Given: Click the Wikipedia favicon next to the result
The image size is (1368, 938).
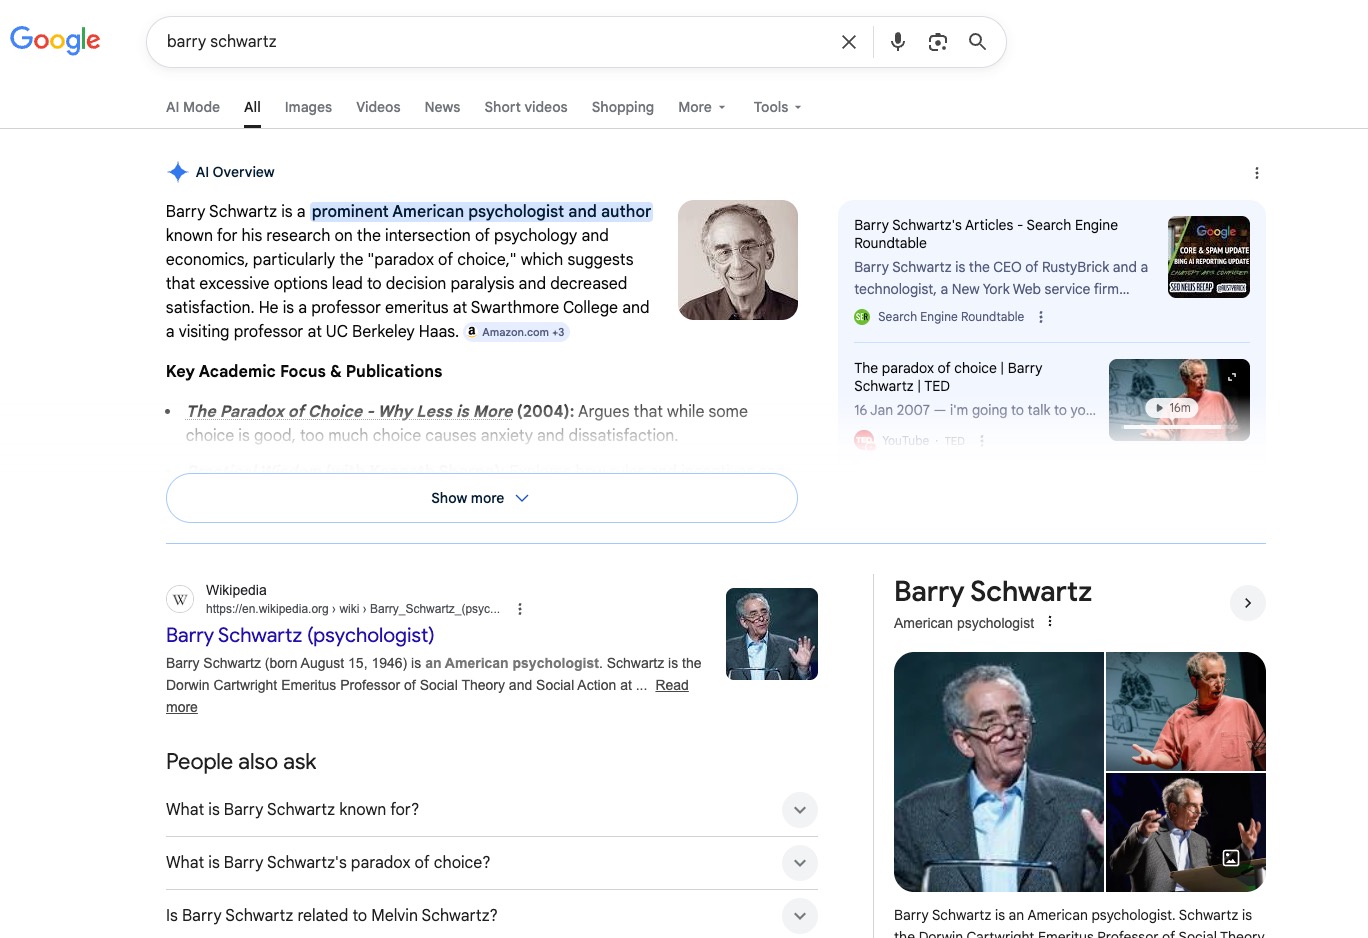Looking at the screenshot, I should coord(180,599).
